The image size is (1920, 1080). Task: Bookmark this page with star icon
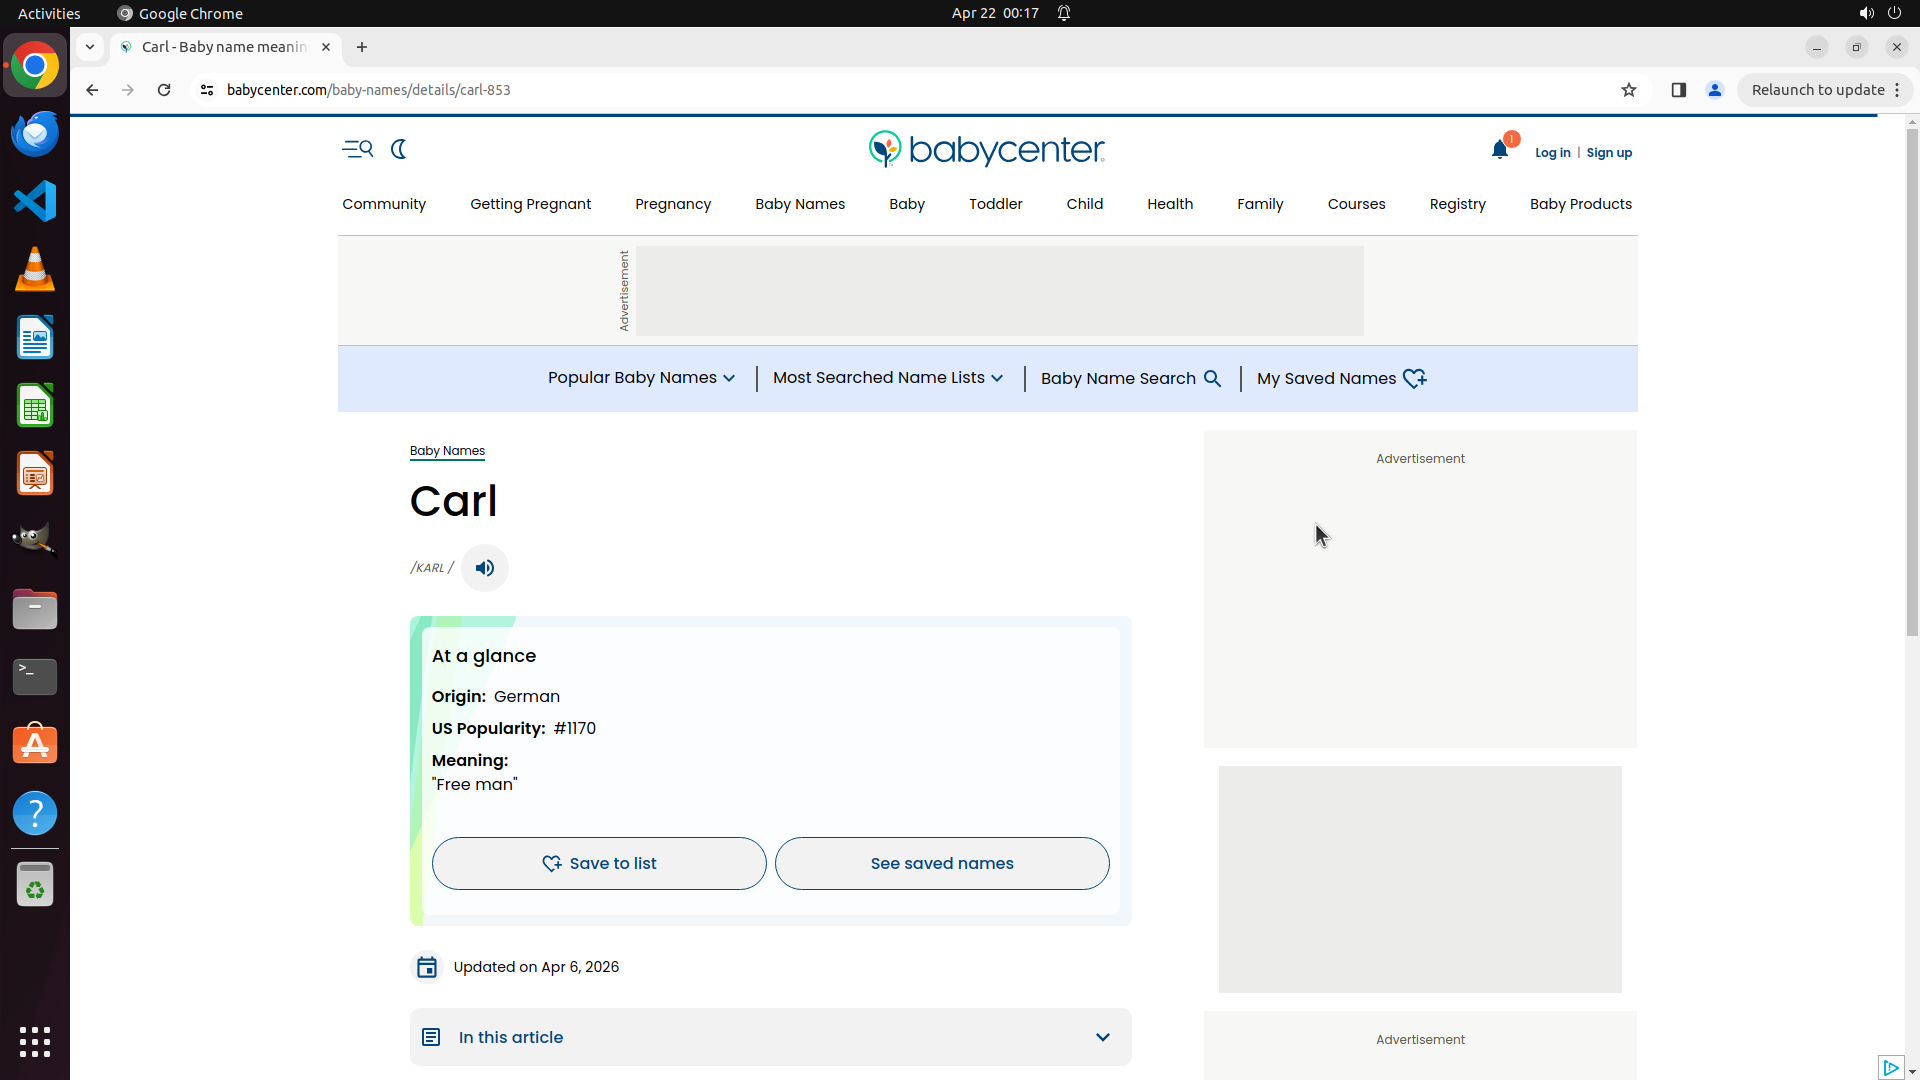point(1629,90)
